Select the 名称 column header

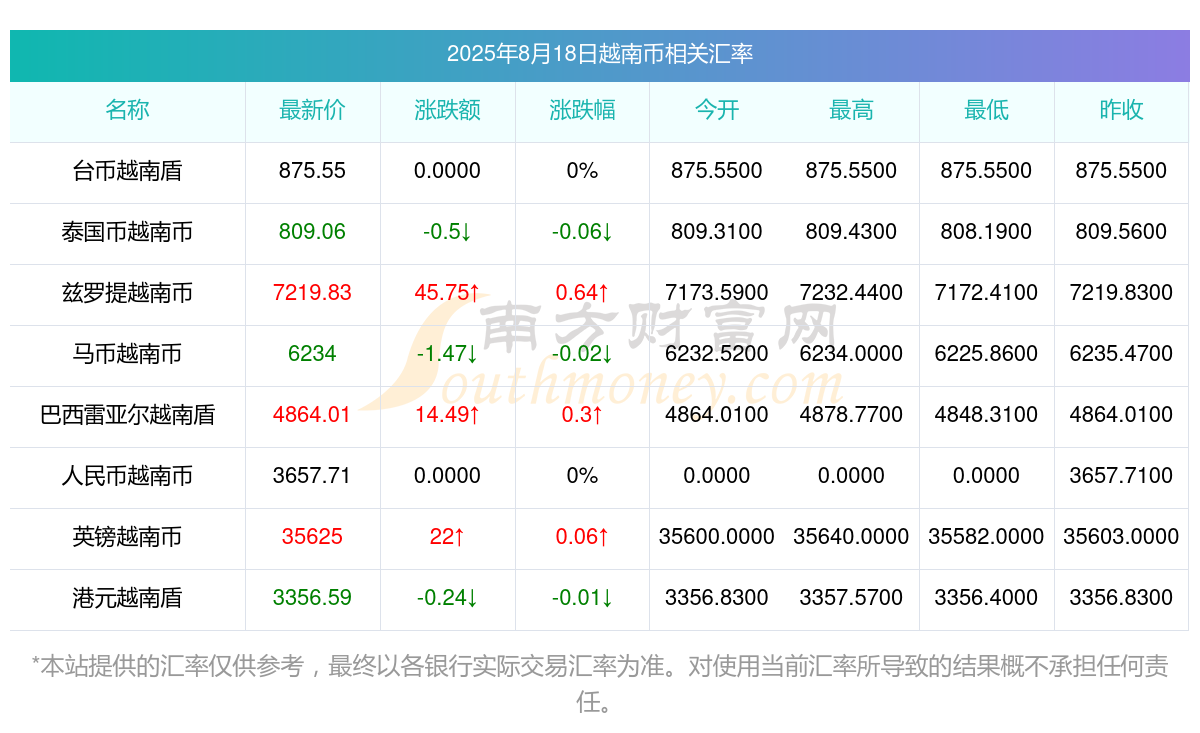[127, 110]
